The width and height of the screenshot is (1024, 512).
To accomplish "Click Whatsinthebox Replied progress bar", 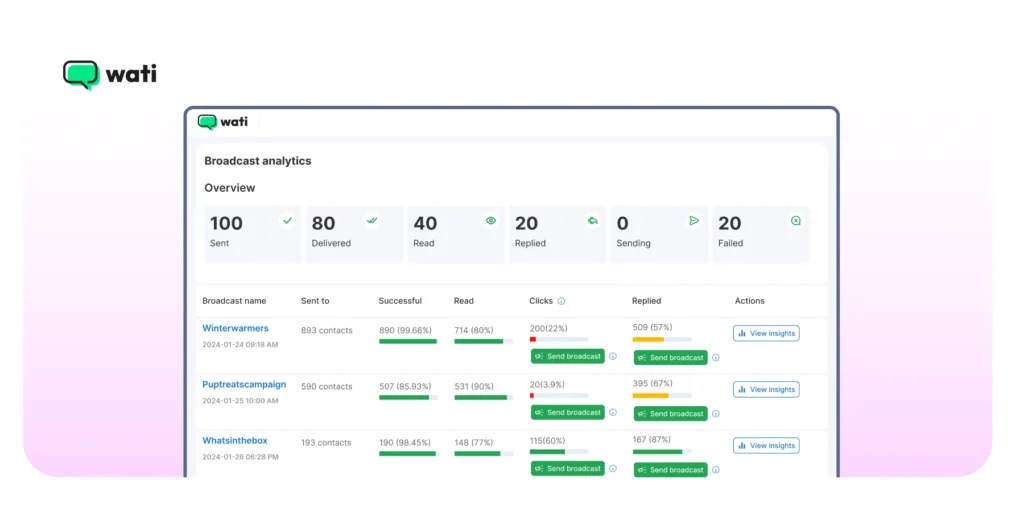I will pos(662,452).
